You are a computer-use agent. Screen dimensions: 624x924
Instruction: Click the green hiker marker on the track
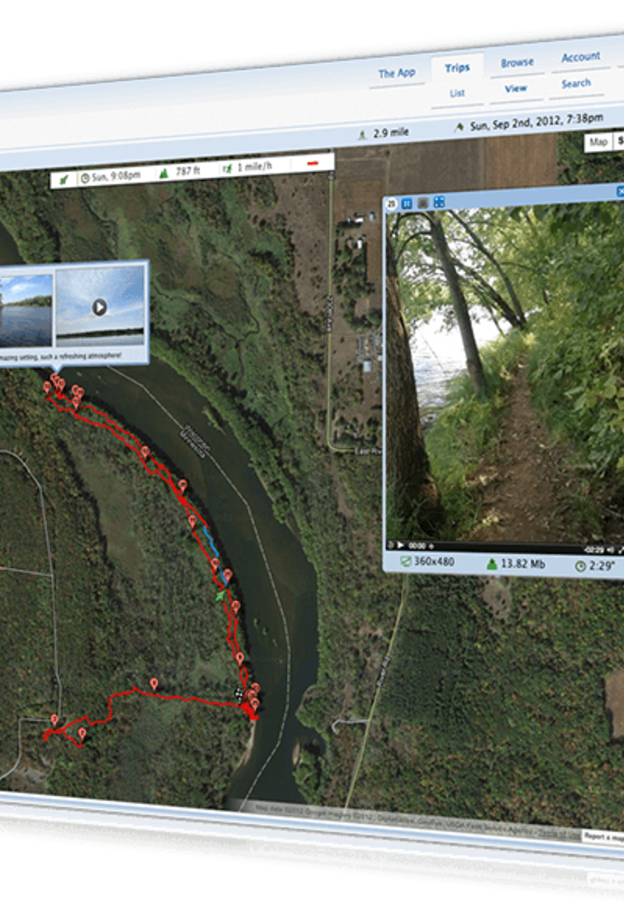tap(220, 596)
